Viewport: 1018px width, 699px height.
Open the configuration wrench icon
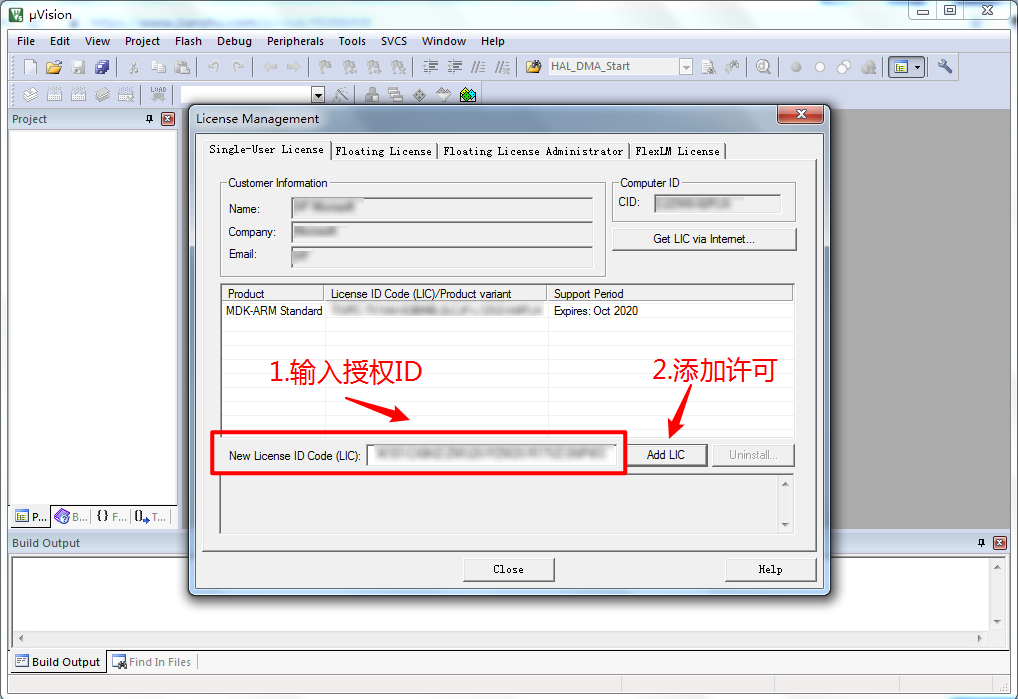pyautogui.click(x=945, y=67)
